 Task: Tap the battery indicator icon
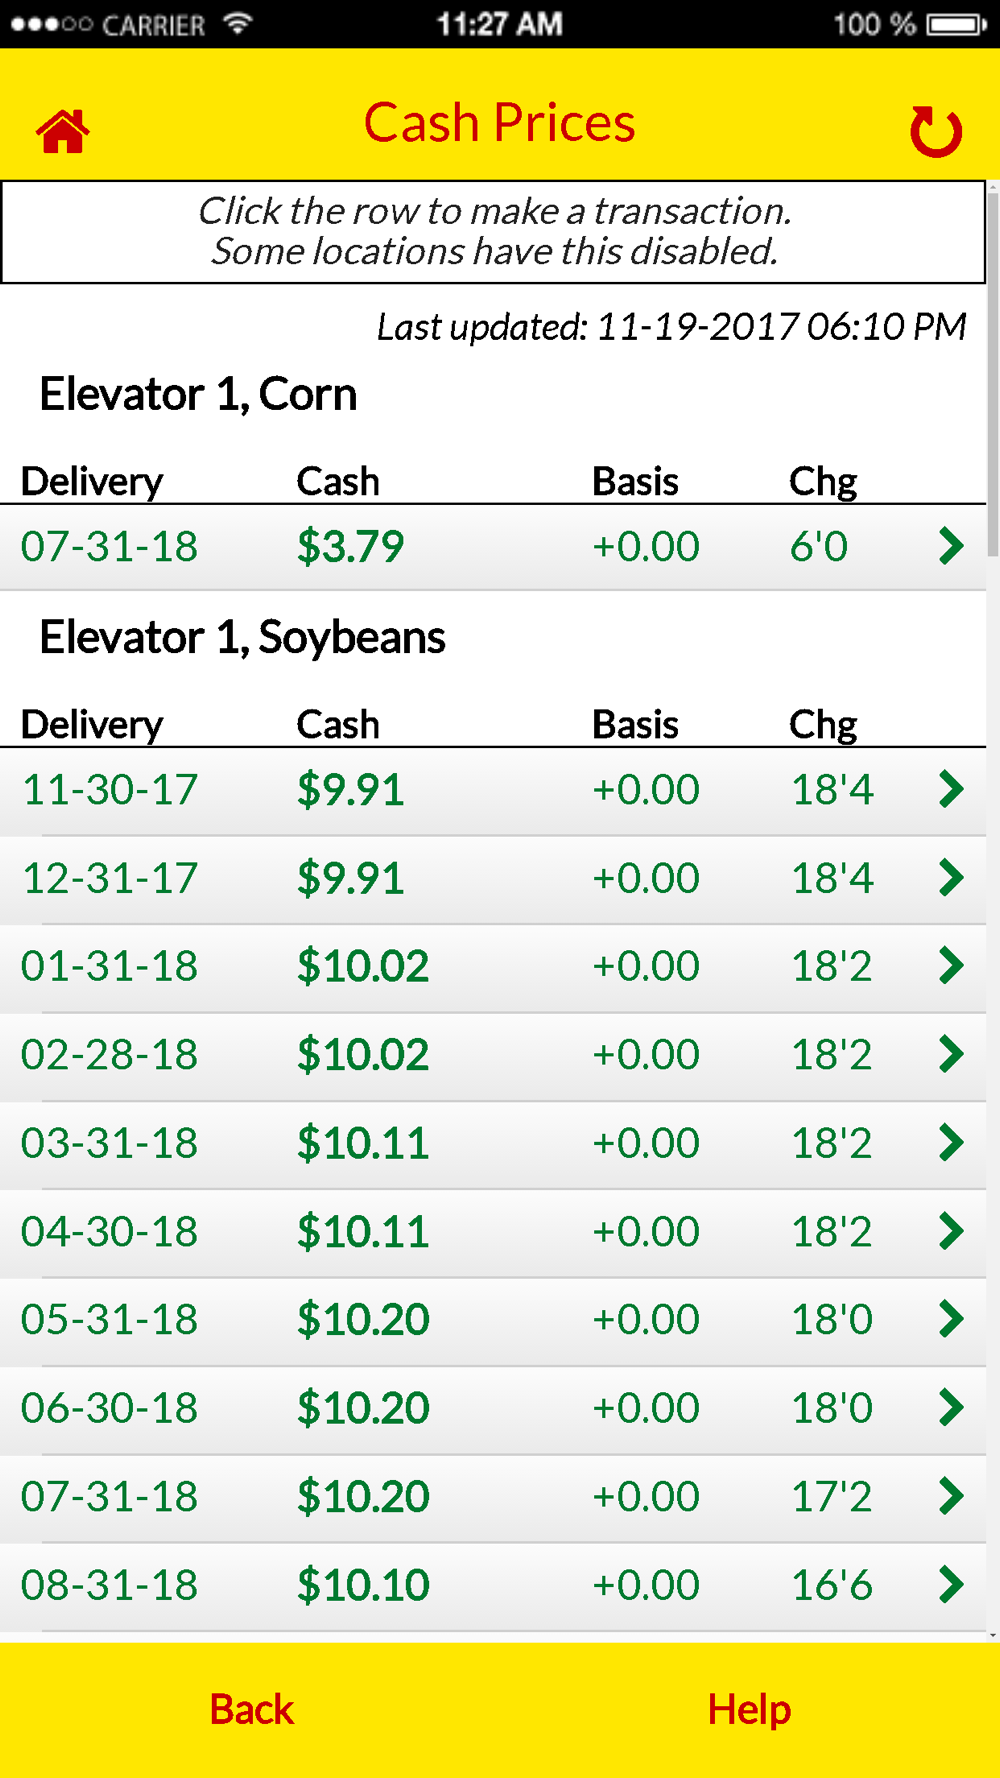tap(957, 24)
